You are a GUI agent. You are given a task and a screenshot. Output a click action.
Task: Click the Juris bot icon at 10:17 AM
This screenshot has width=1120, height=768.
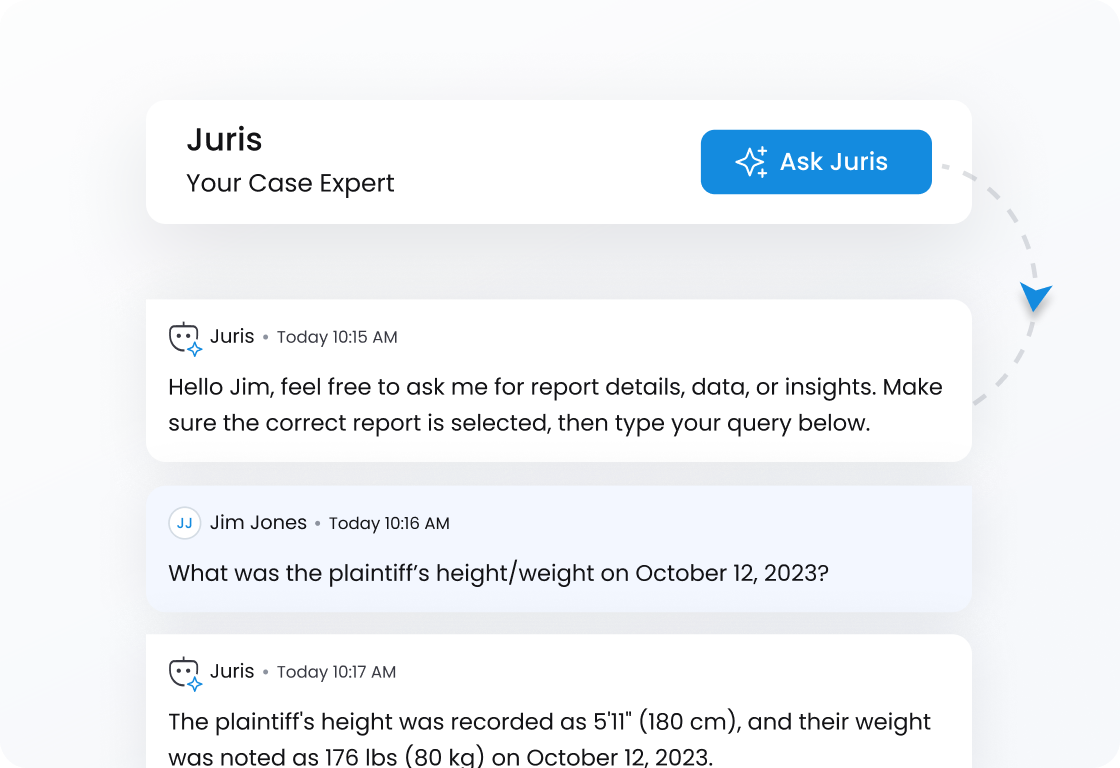(185, 674)
